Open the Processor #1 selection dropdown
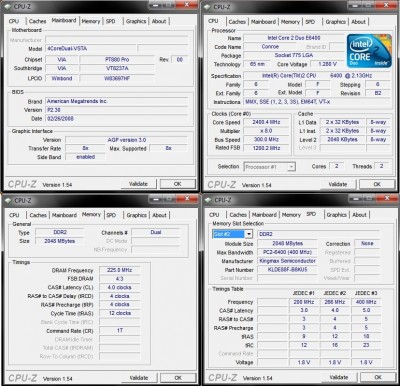This screenshot has width=400, height=386. pyautogui.click(x=291, y=167)
